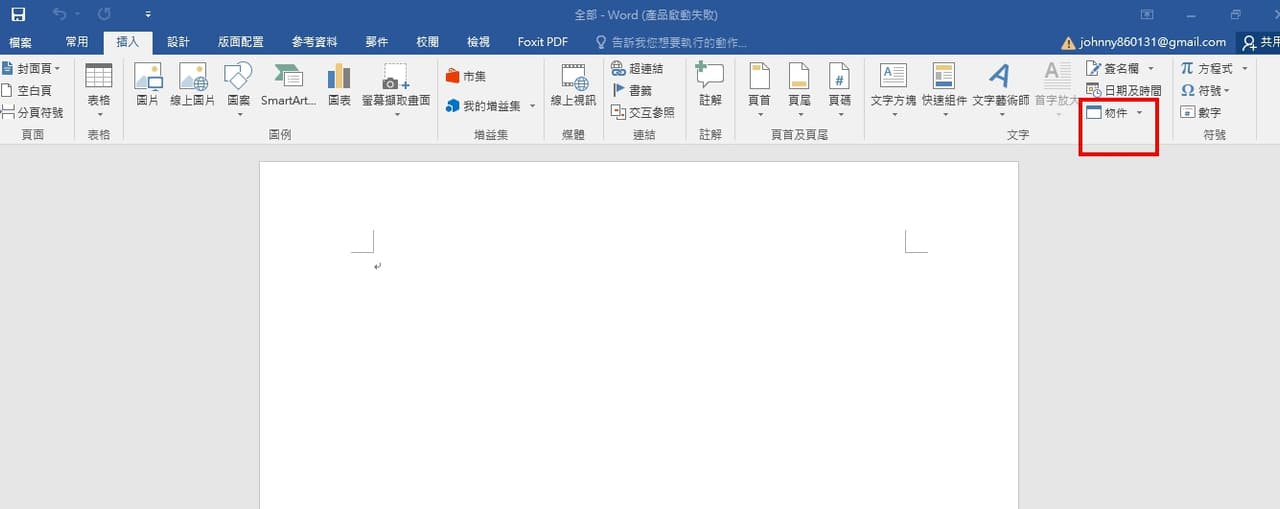Click the 日期及時間 button
1280x509 pixels.
[x=1123, y=91]
